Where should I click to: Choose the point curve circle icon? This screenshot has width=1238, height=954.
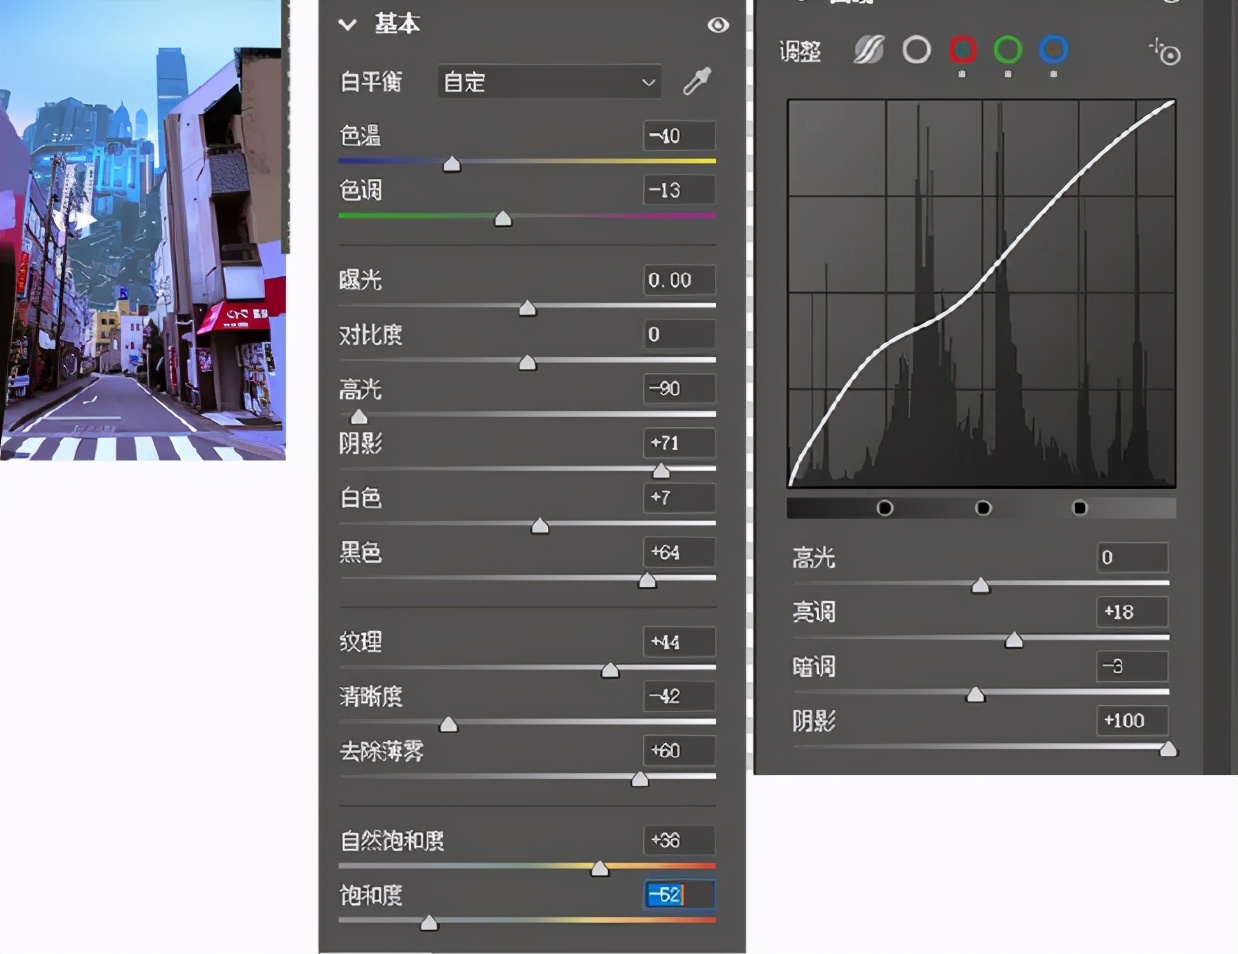pyautogui.click(x=916, y=50)
